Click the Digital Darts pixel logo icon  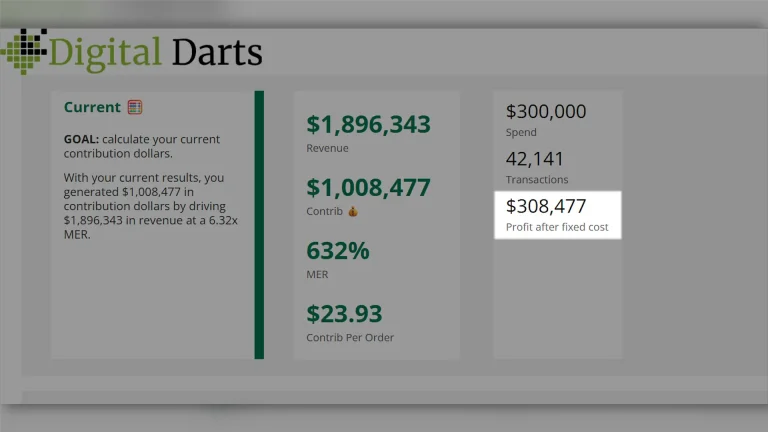pos(24,51)
